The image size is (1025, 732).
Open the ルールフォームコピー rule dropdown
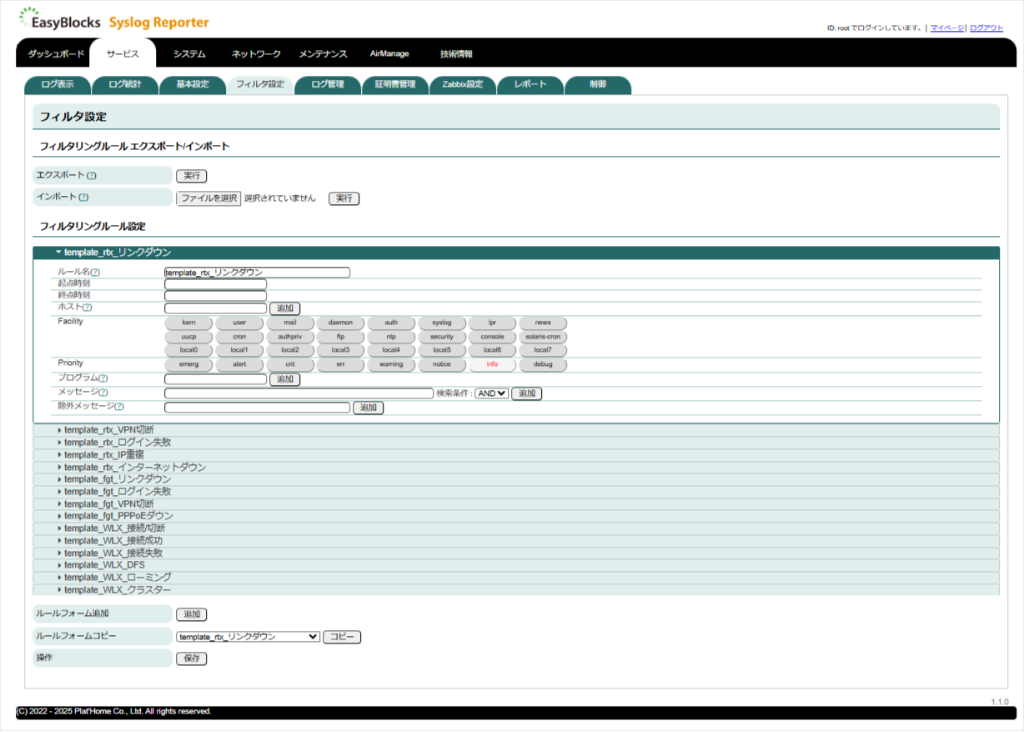[248, 637]
